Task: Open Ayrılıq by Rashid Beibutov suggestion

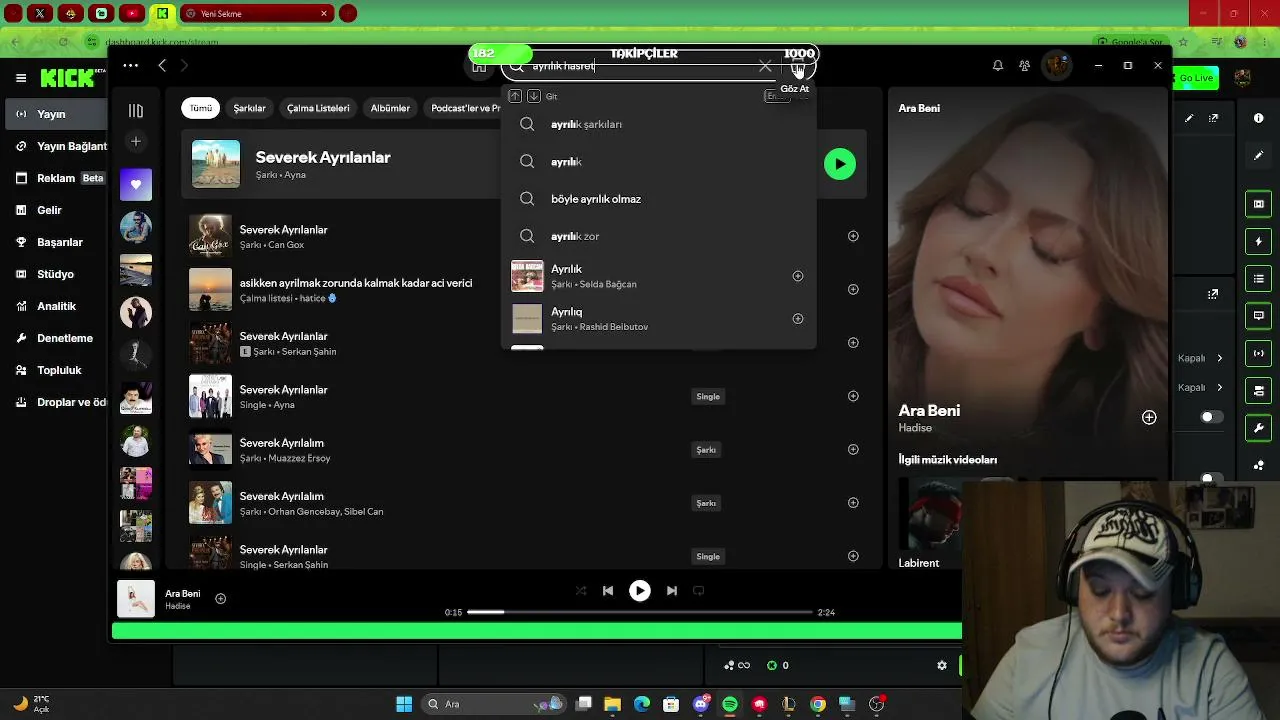Action: tap(659, 319)
